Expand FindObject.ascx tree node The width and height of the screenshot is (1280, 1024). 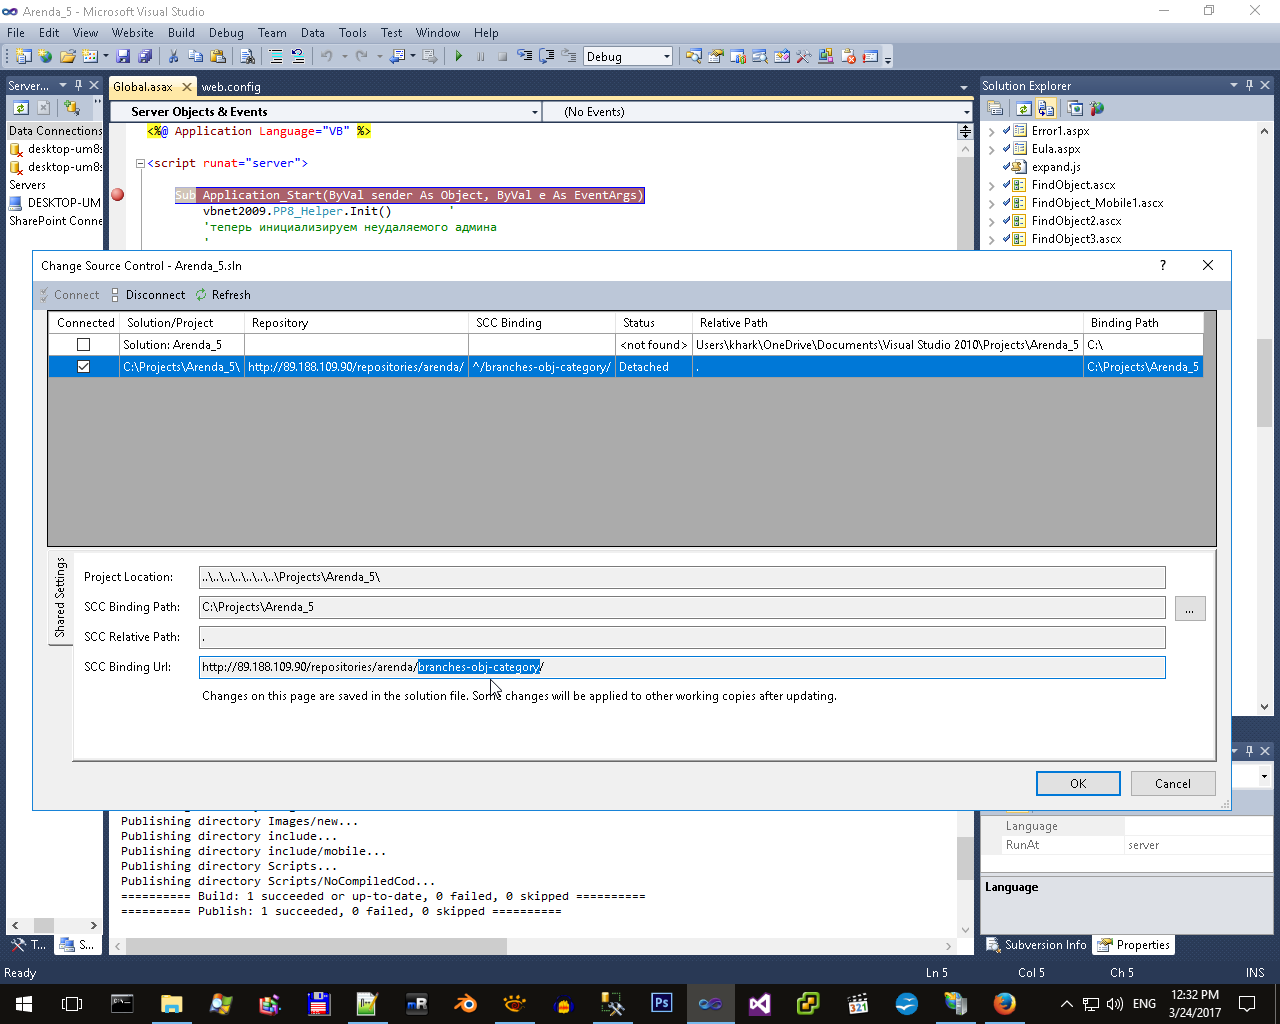point(991,185)
